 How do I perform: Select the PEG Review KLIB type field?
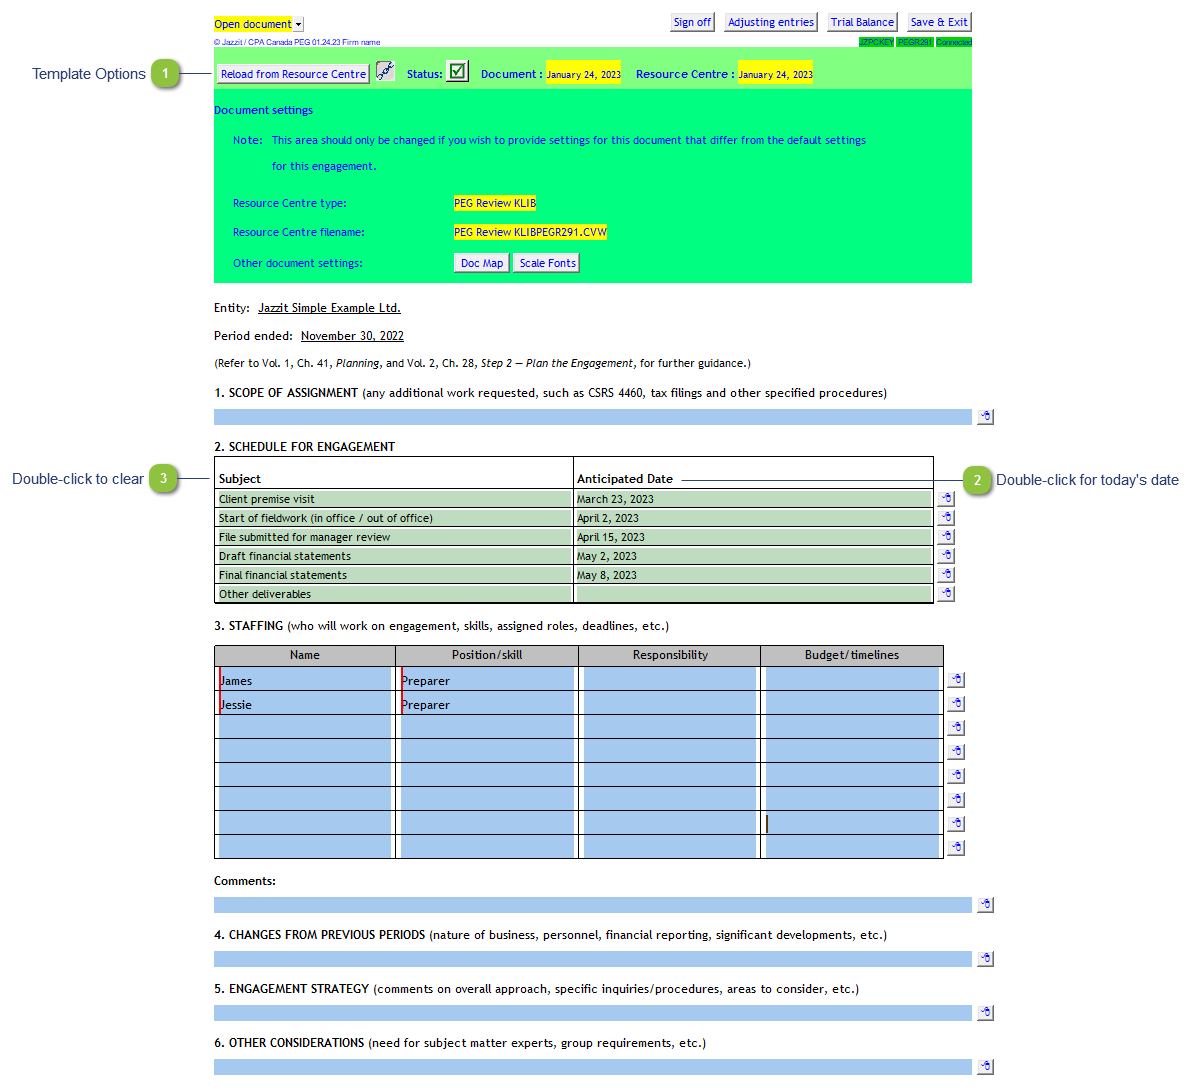pos(495,203)
